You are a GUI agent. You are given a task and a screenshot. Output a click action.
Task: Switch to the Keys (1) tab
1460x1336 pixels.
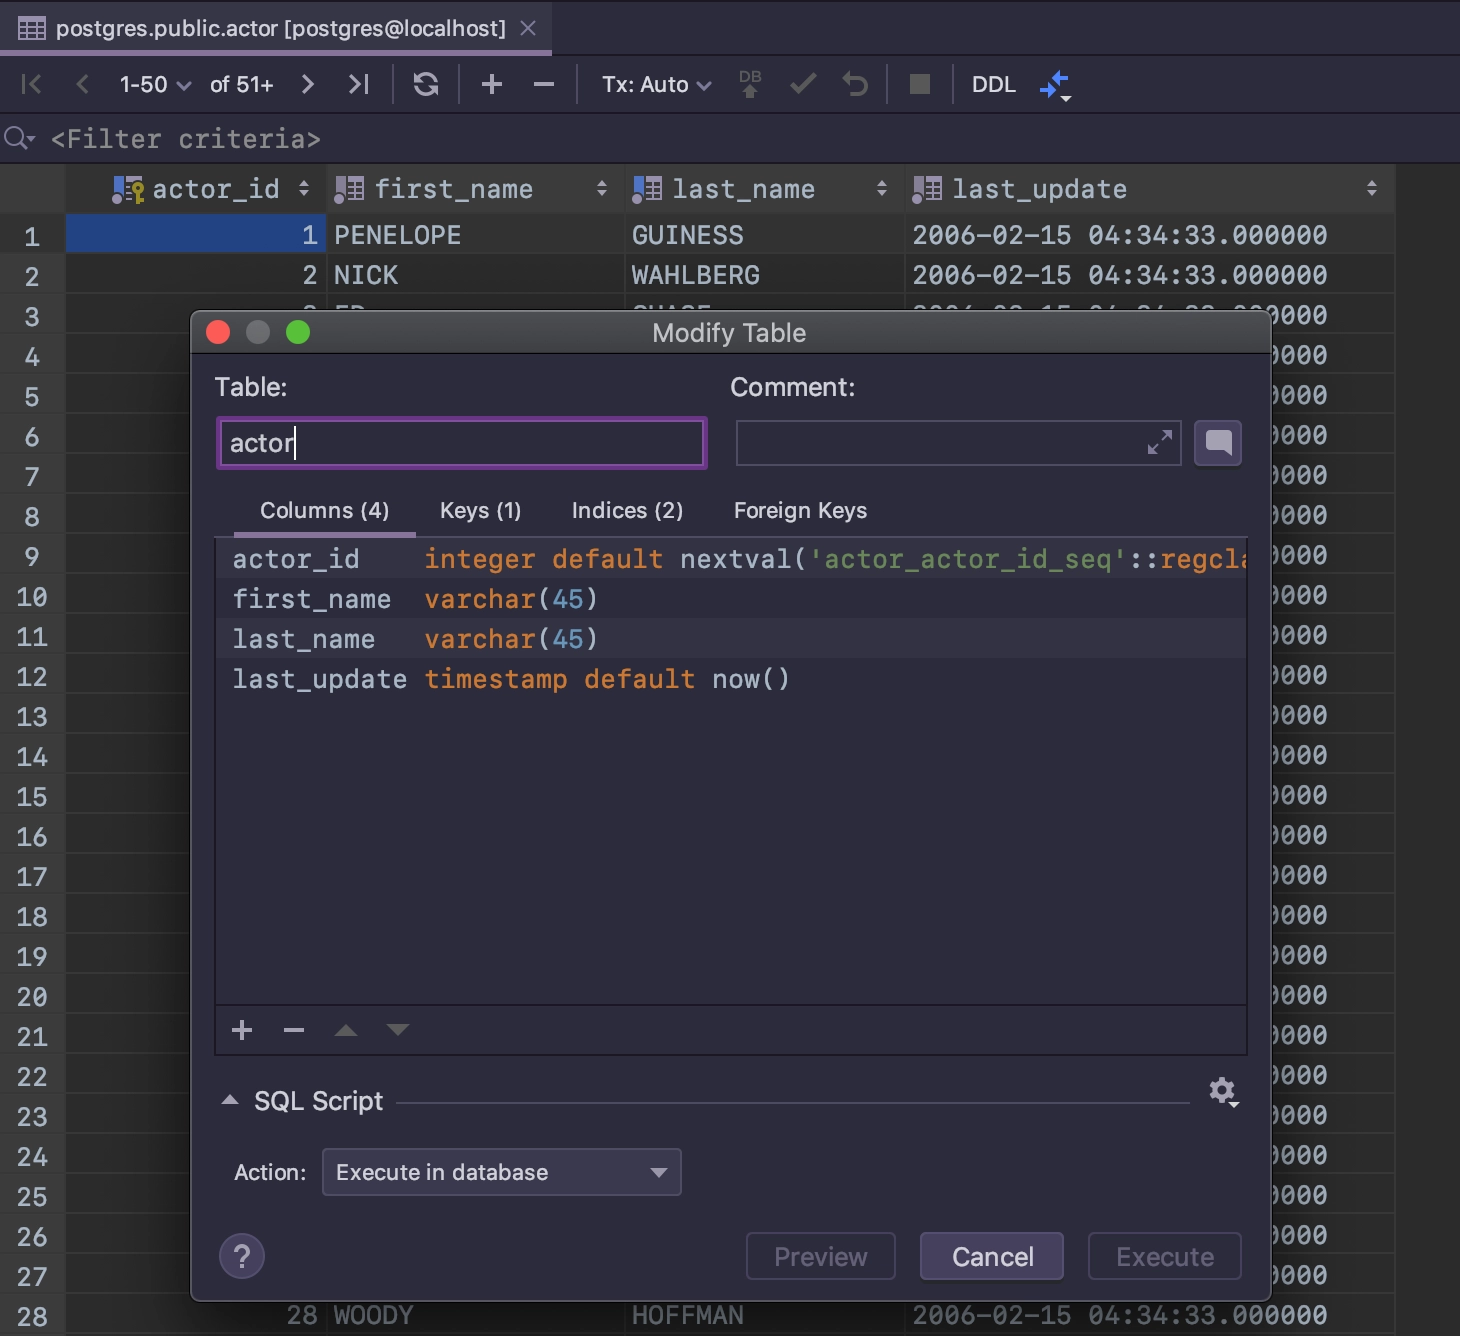(x=481, y=511)
